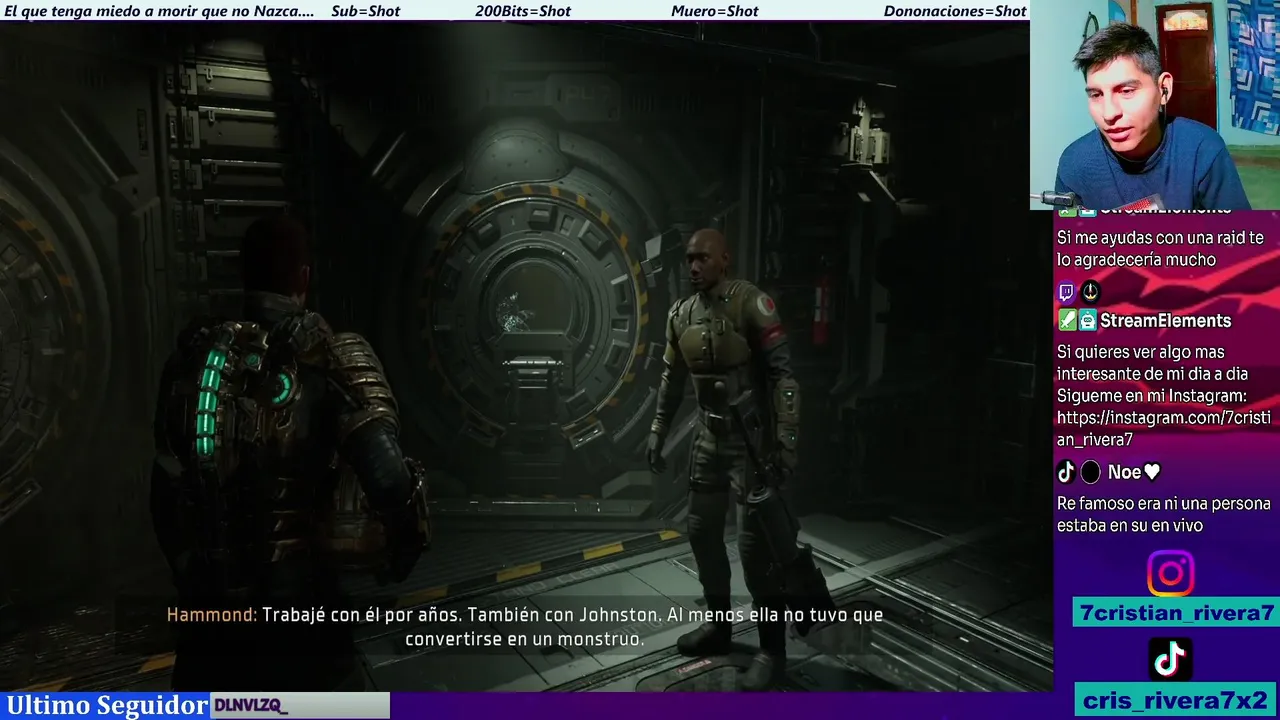The image size is (1280, 720).
Task: Click the large Instagram logo
Action: click(x=1170, y=574)
